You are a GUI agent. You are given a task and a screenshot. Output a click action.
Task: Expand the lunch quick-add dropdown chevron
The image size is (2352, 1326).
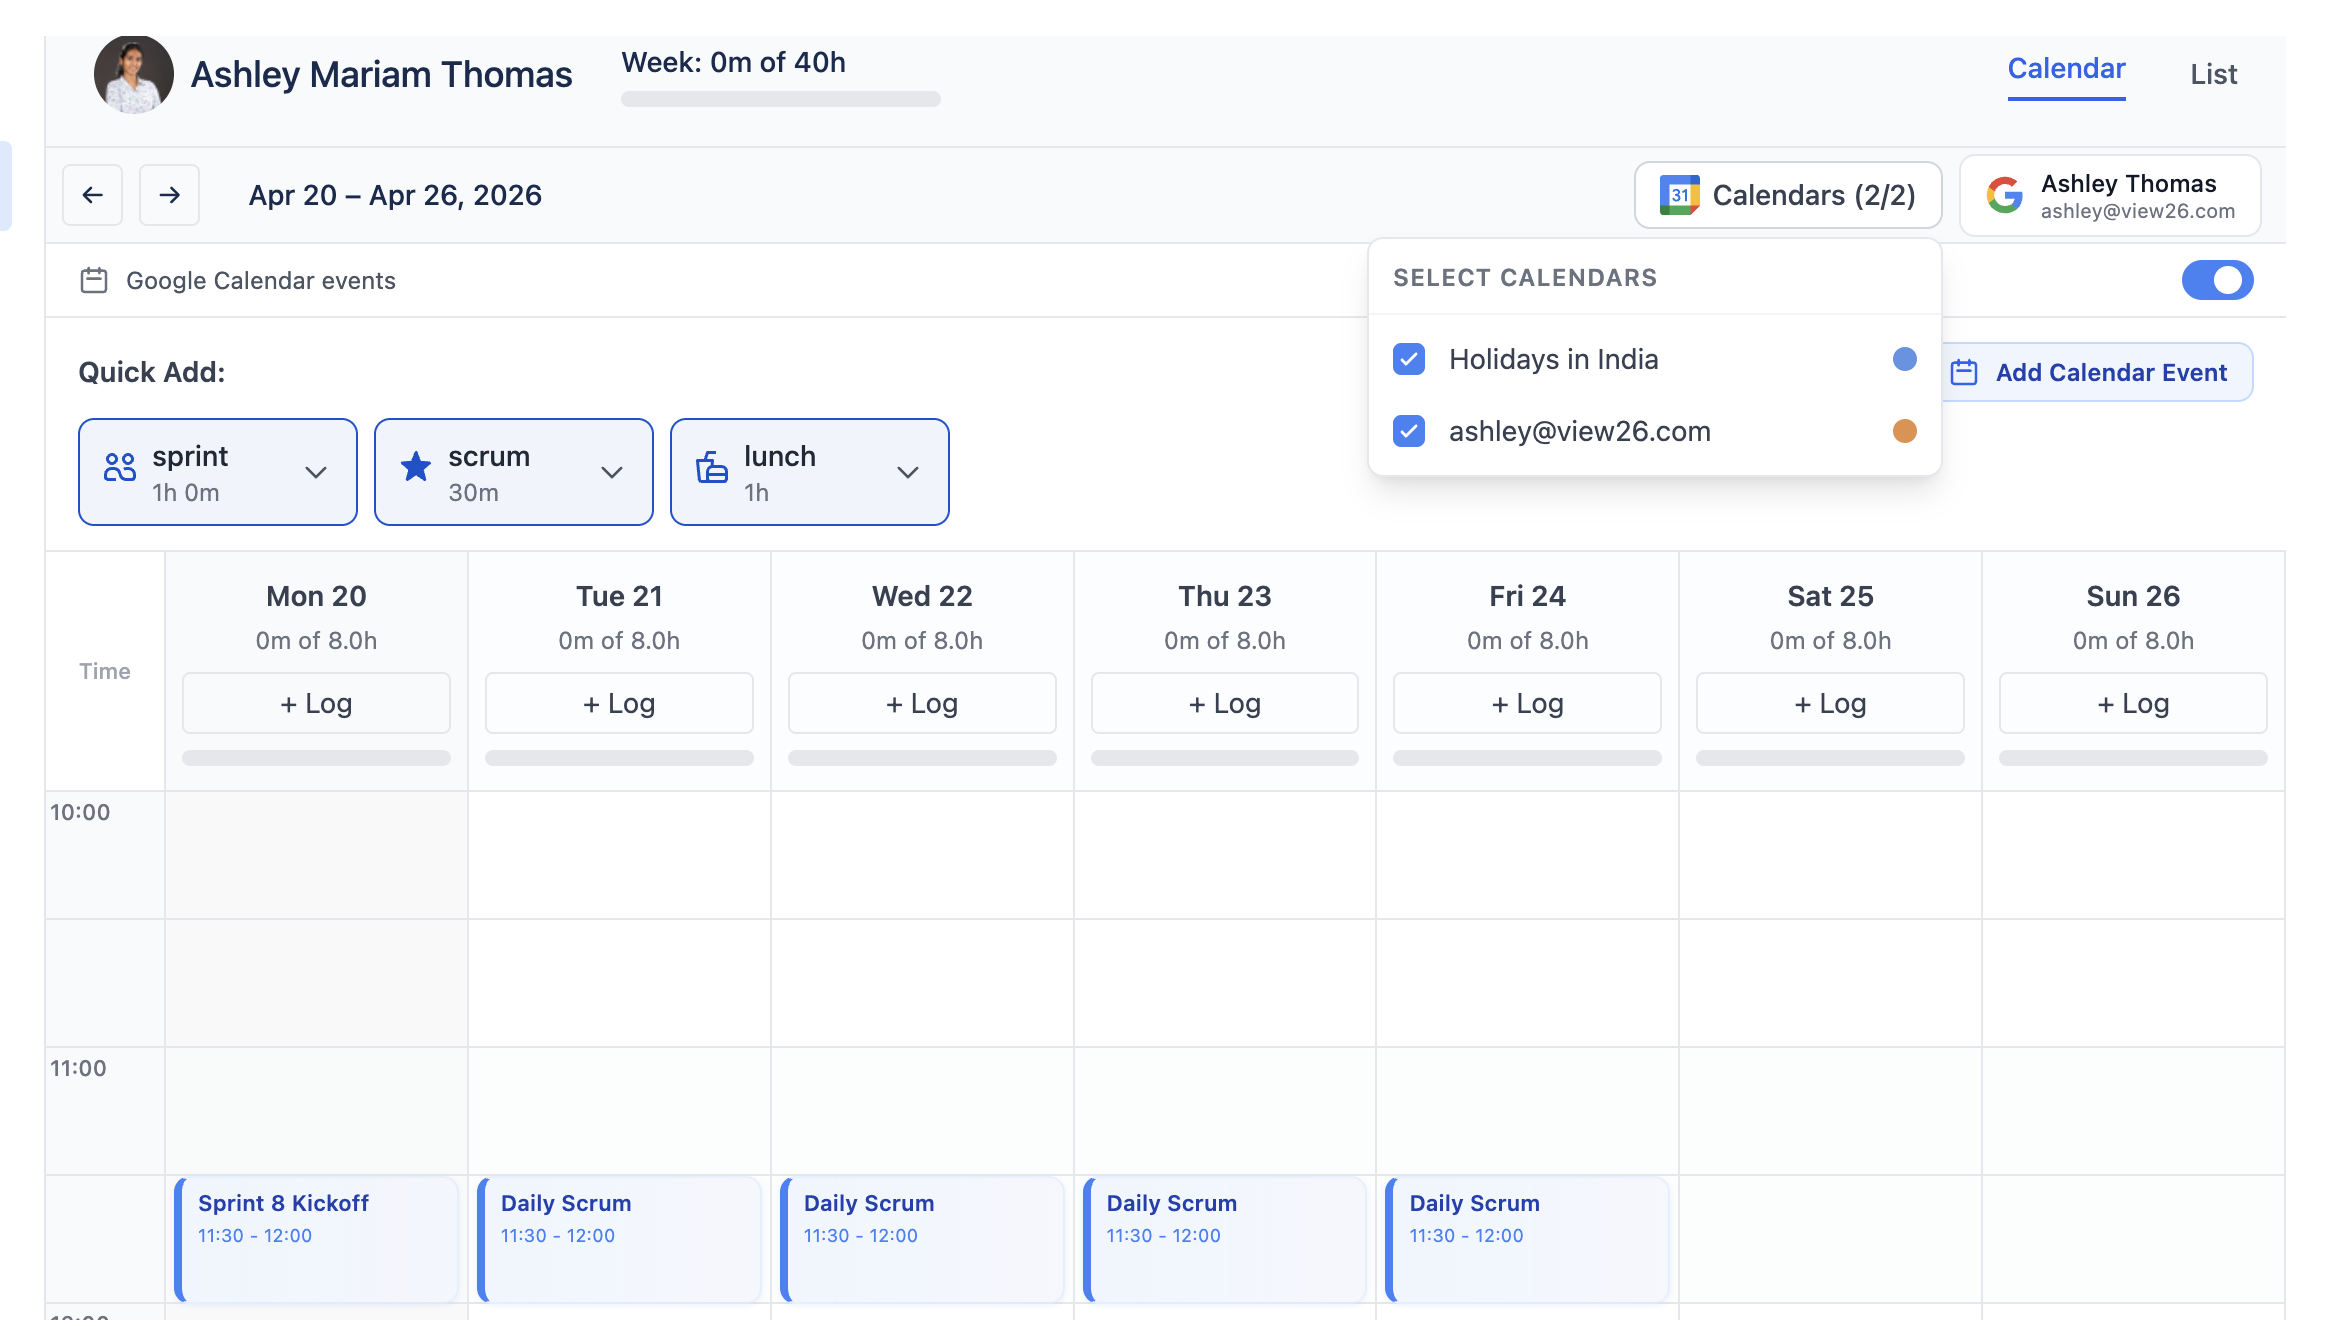click(x=908, y=472)
